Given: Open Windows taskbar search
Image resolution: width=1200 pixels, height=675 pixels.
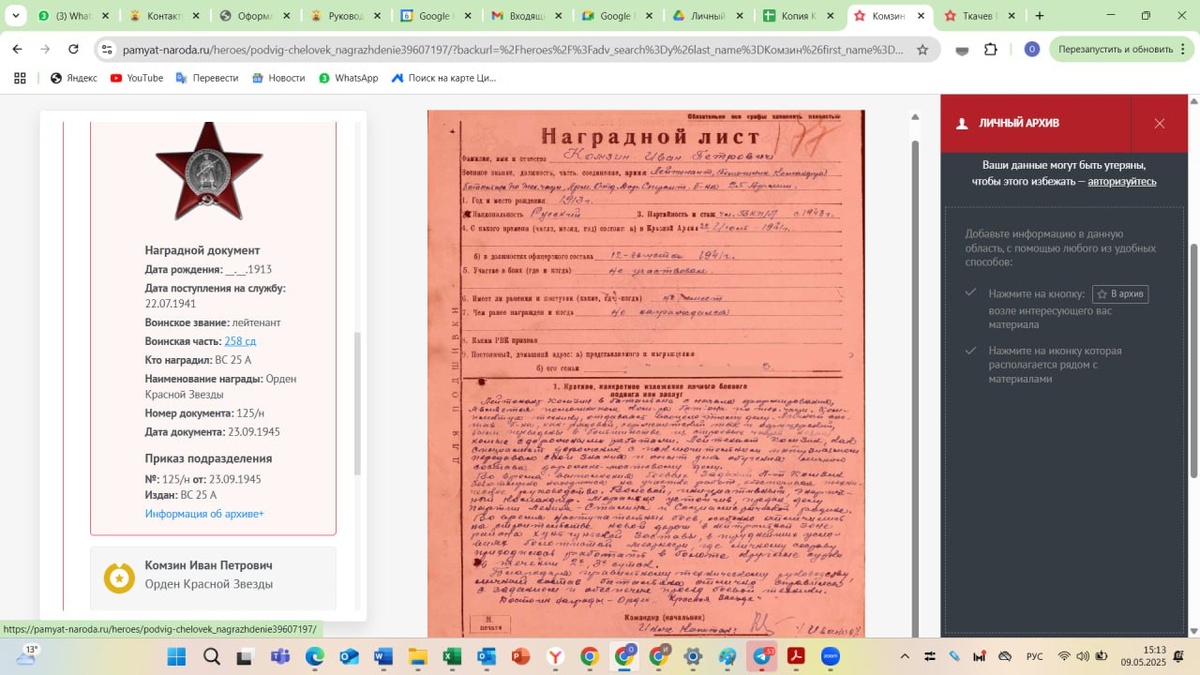Looking at the screenshot, I should [211, 657].
